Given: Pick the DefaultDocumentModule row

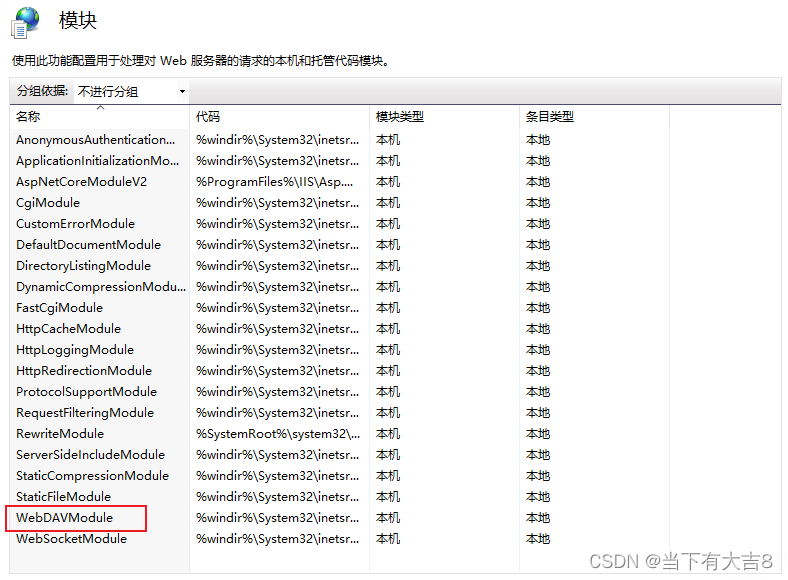Looking at the screenshot, I should pos(88,245).
